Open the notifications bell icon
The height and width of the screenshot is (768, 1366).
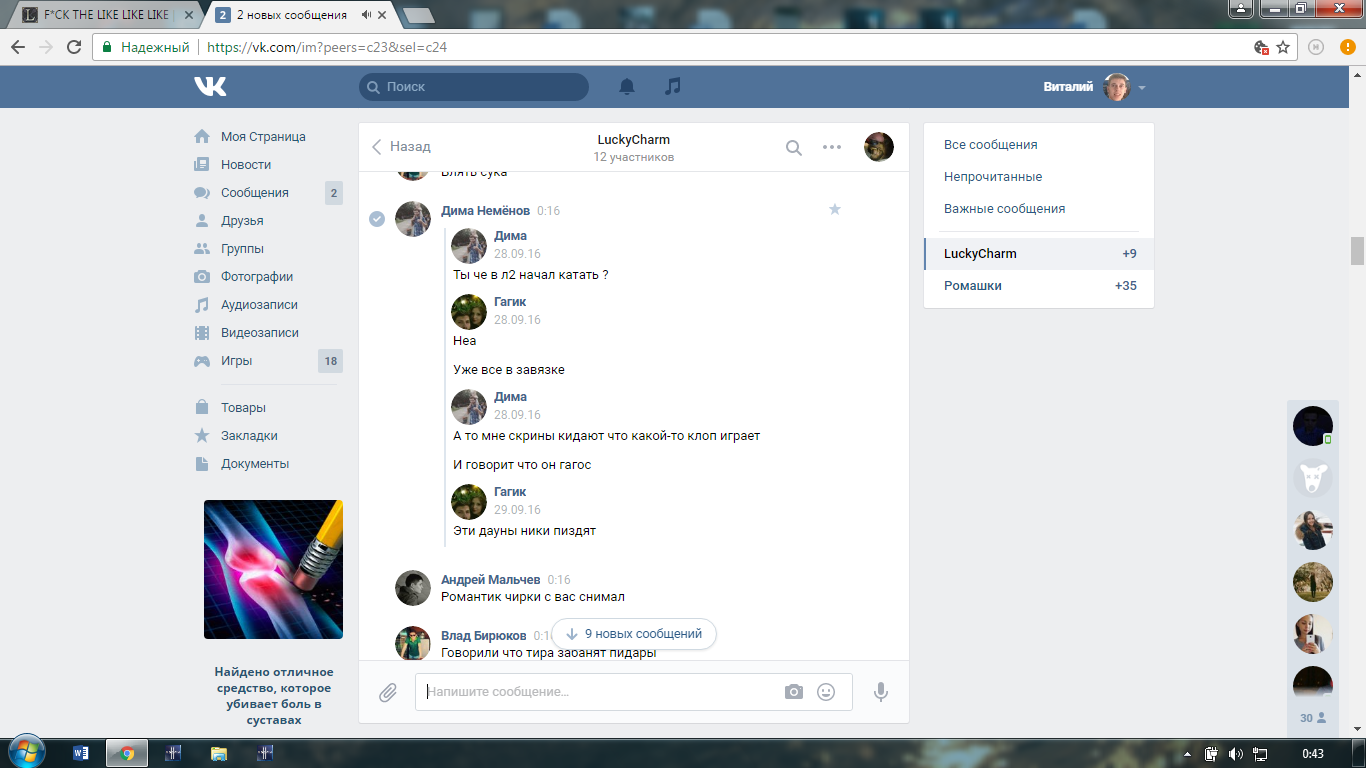(627, 87)
